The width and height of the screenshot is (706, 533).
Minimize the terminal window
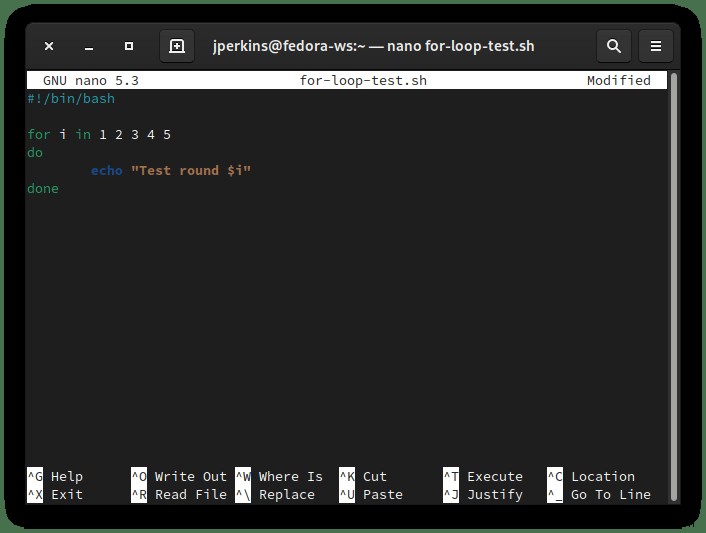pyautogui.click(x=89, y=47)
